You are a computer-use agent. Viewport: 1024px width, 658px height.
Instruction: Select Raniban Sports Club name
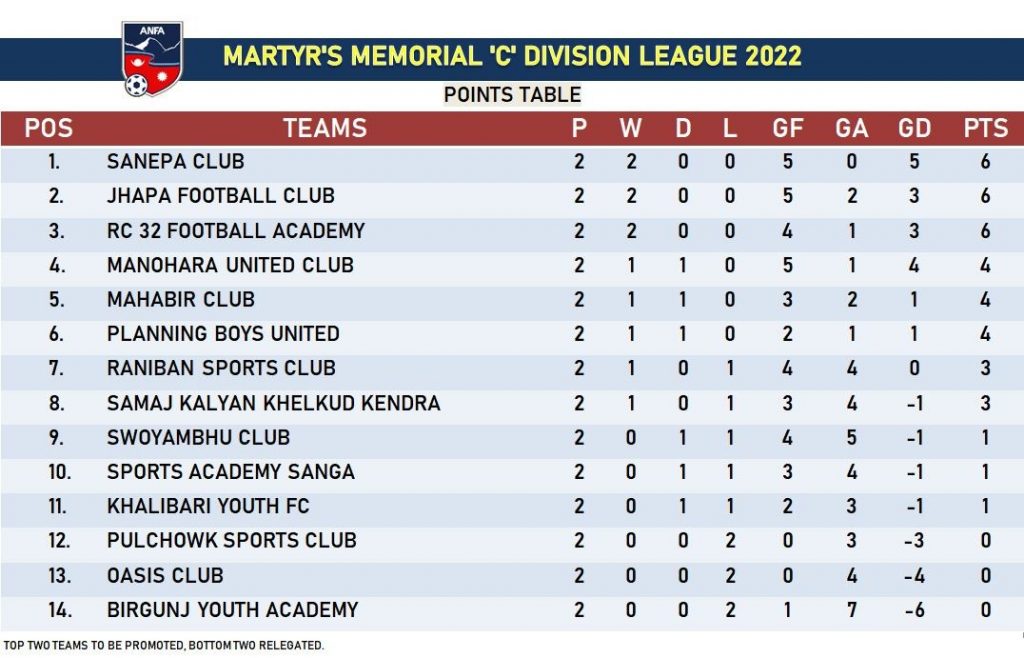221,368
